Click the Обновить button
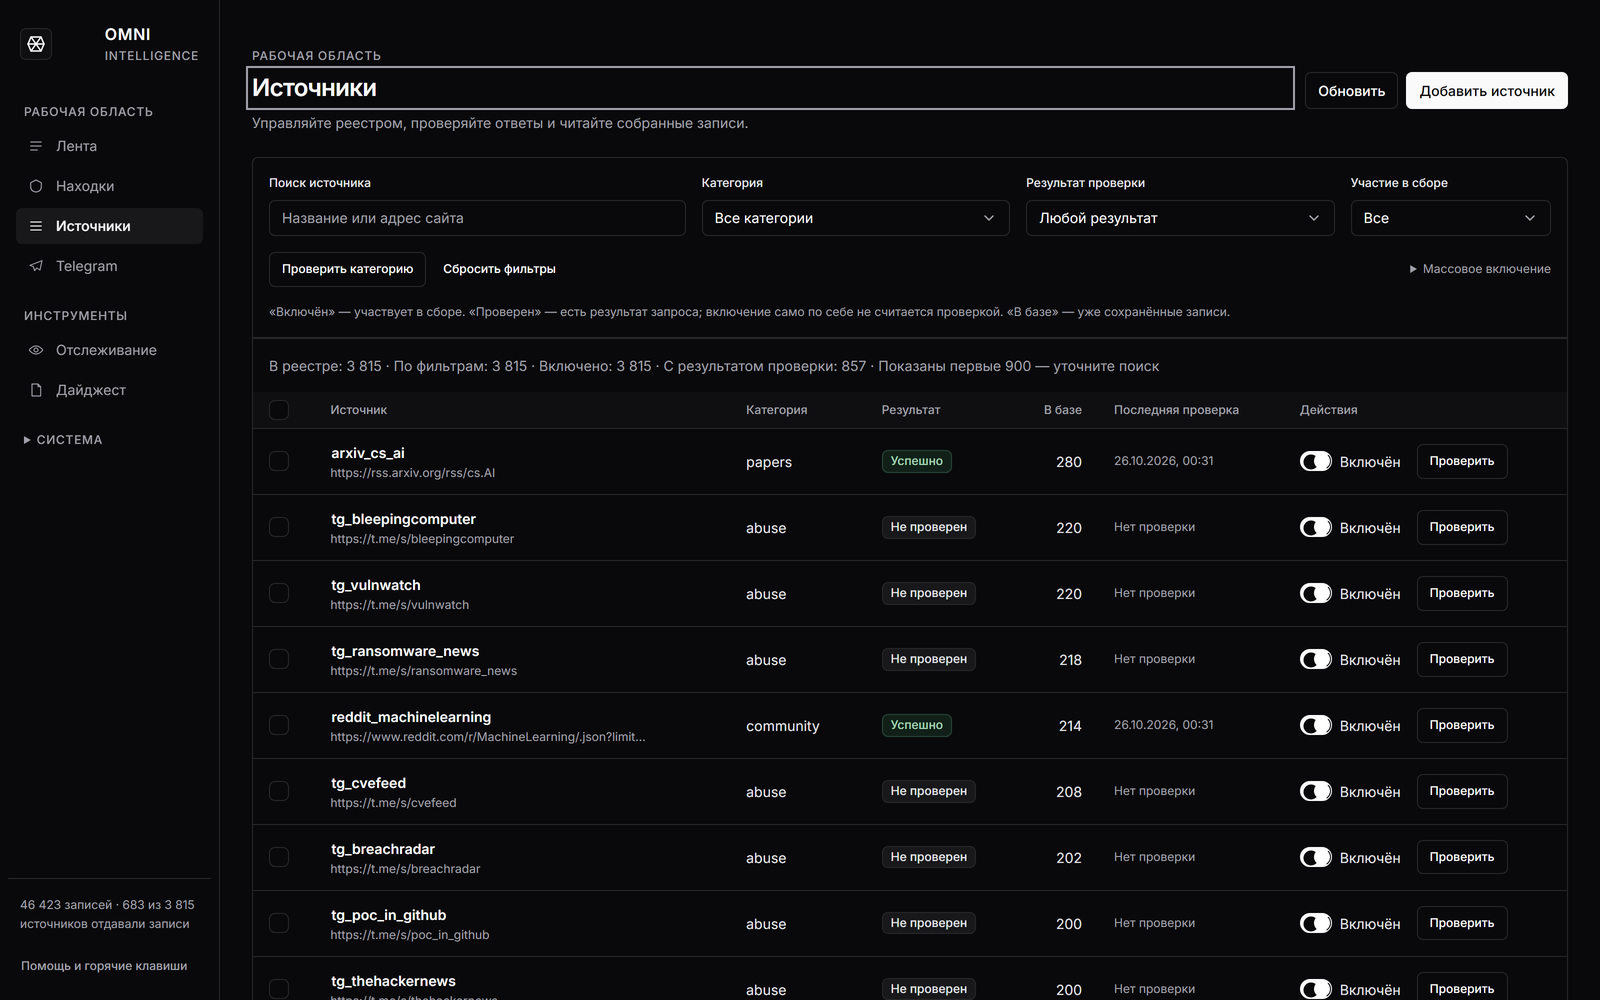Viewport: 1600px width, 1000px height. (1351, 91)
